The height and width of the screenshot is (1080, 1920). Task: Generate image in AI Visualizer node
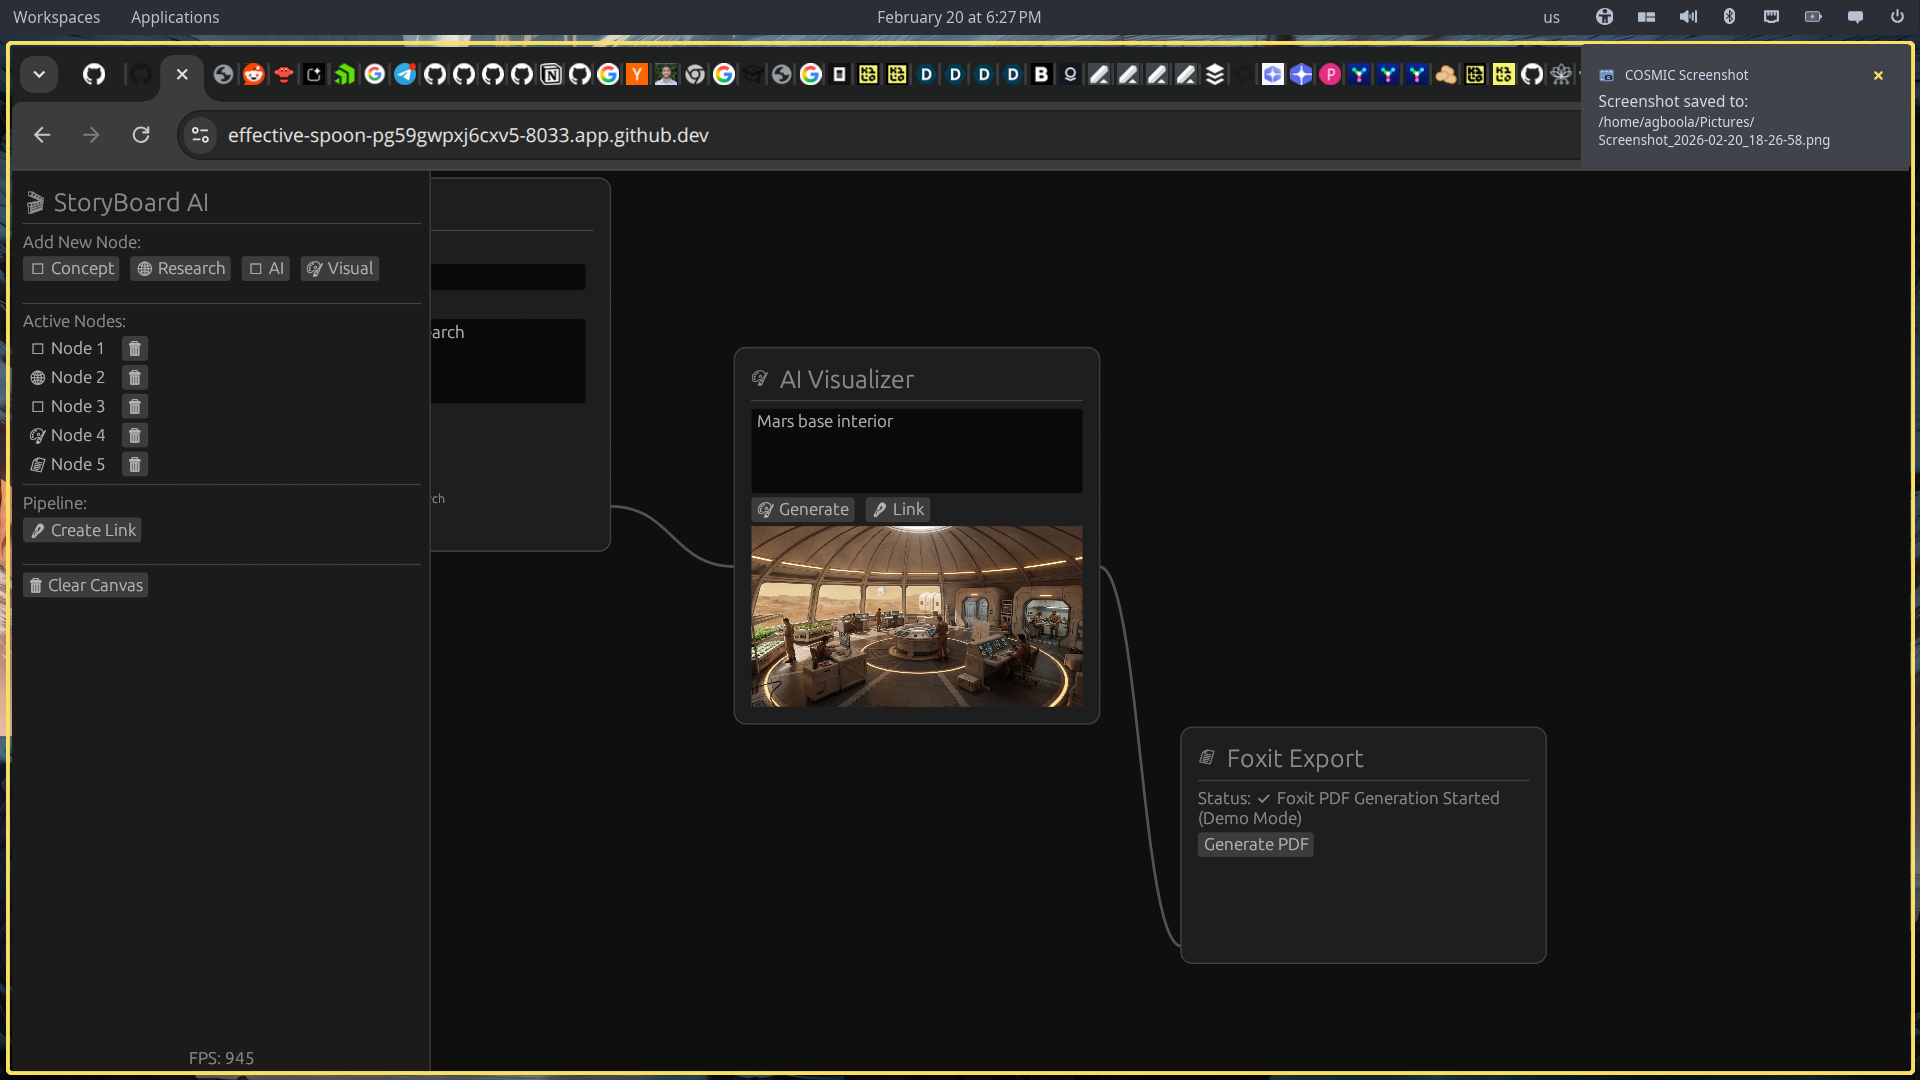coord(802,509)
